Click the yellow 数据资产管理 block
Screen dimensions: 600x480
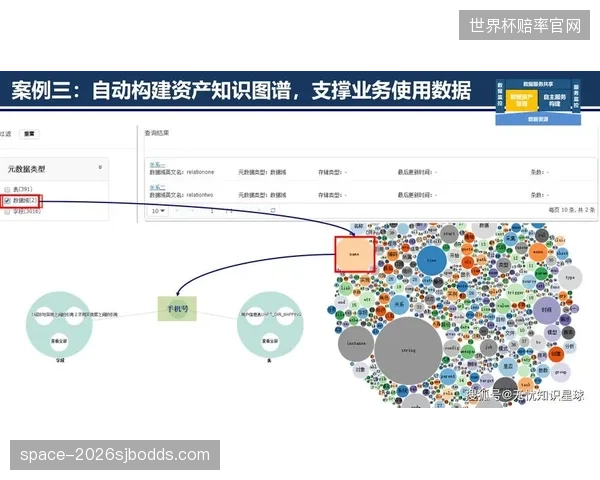pyautogui.click(x=522, y=100)
